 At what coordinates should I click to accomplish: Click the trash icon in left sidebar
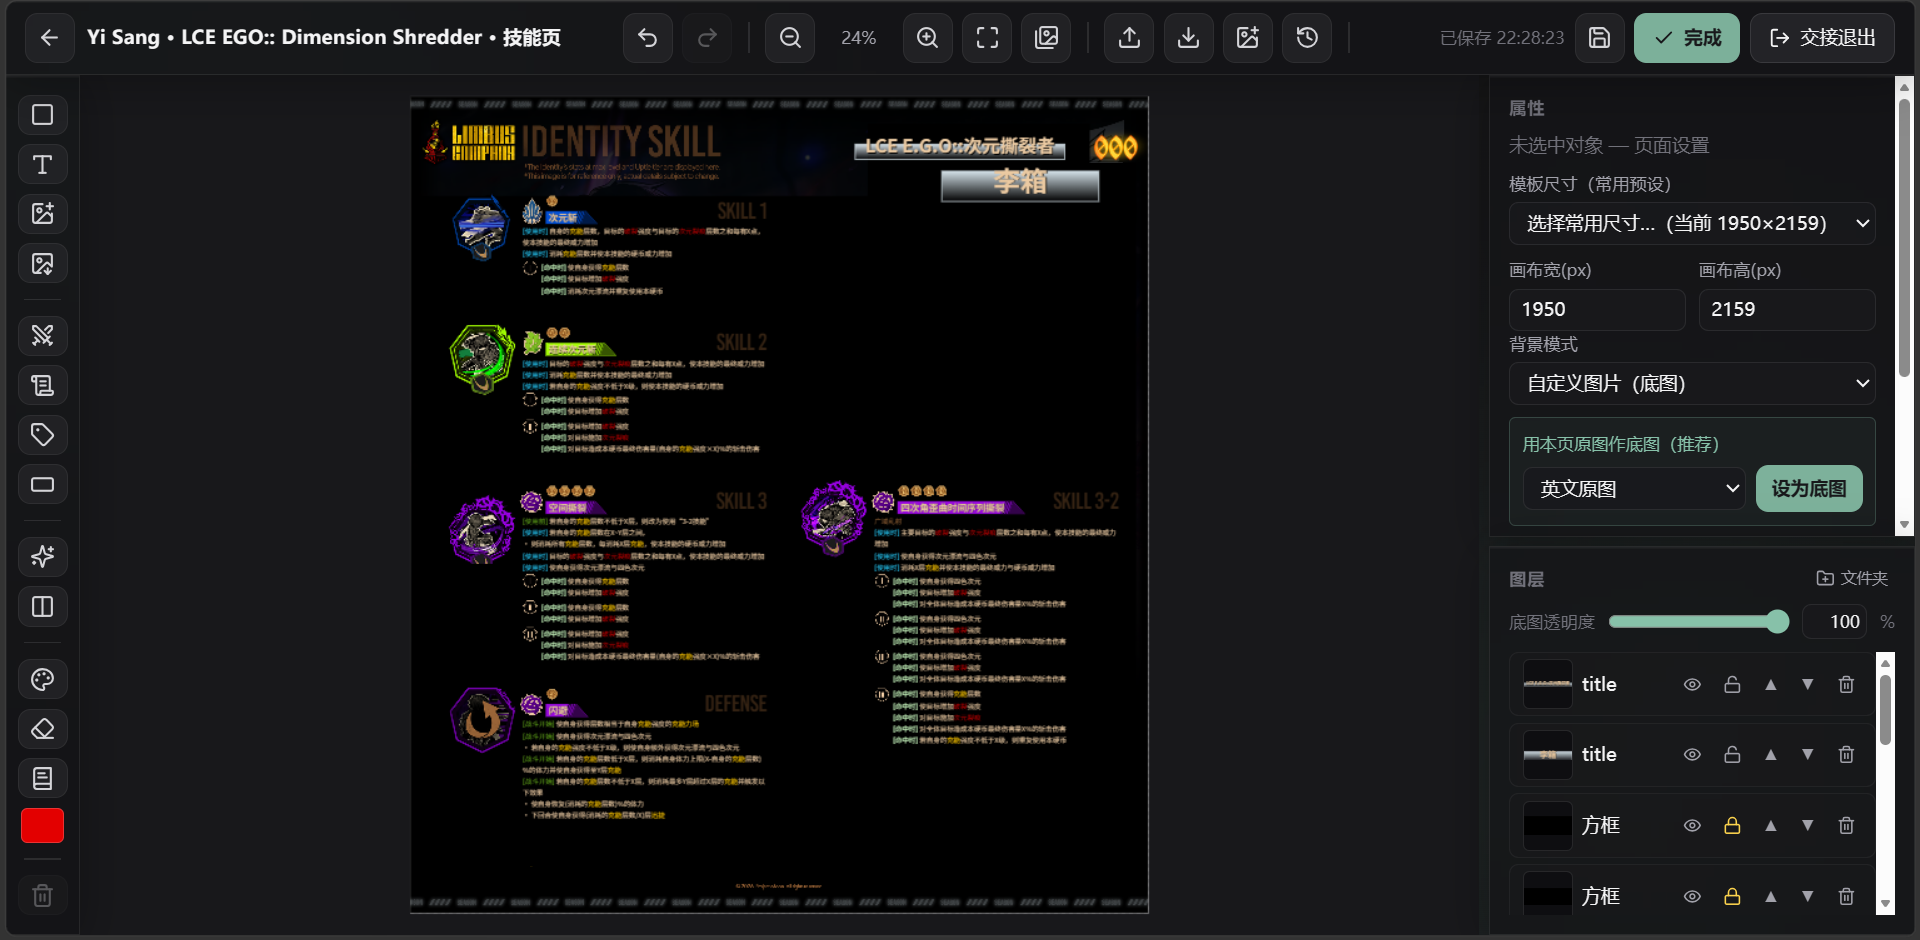coord(43,896)
